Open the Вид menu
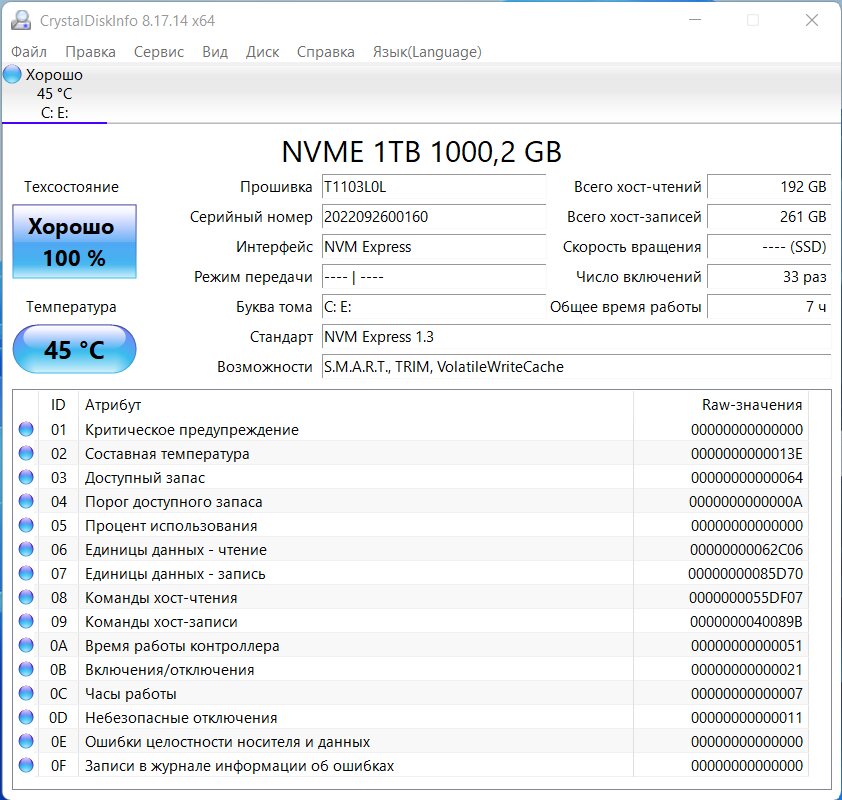This screenshot has width=842, height=800. [x=215, y=52]
